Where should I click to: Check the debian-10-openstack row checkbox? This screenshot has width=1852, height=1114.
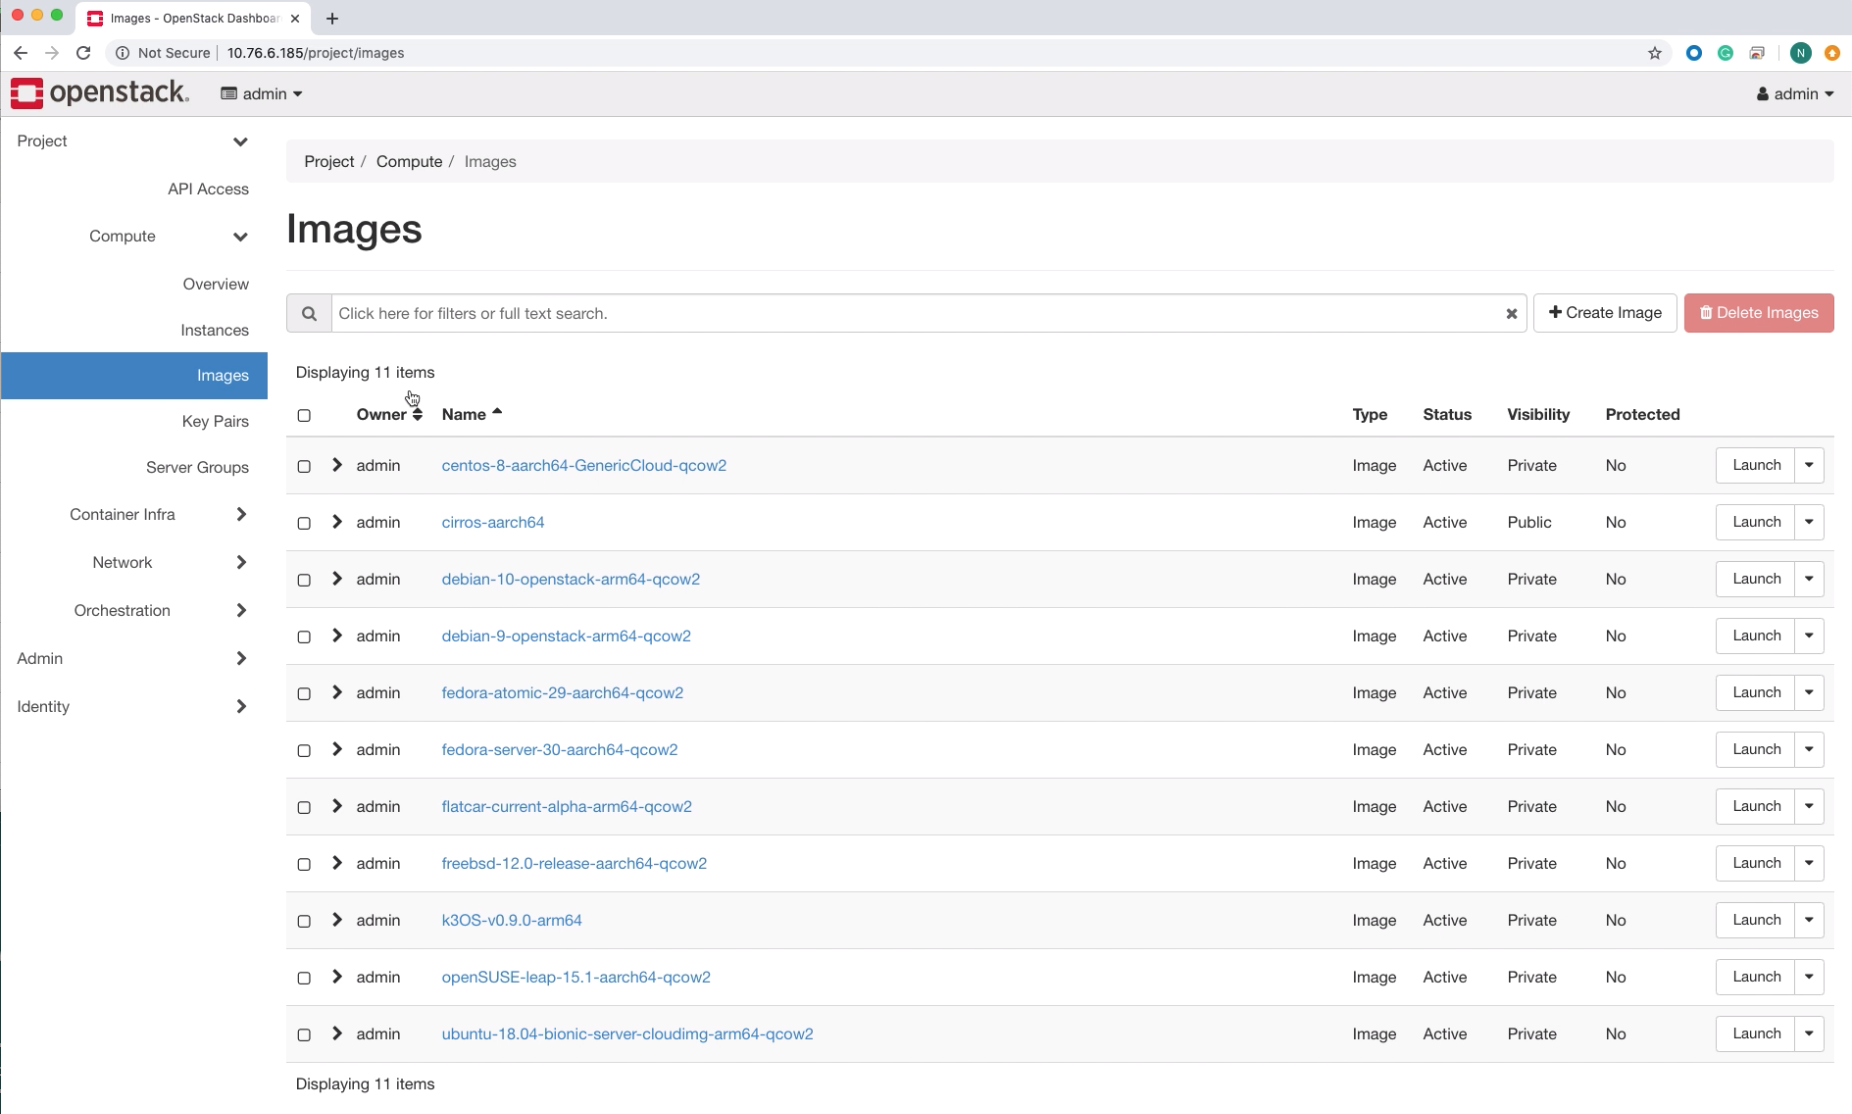(304, 580)
